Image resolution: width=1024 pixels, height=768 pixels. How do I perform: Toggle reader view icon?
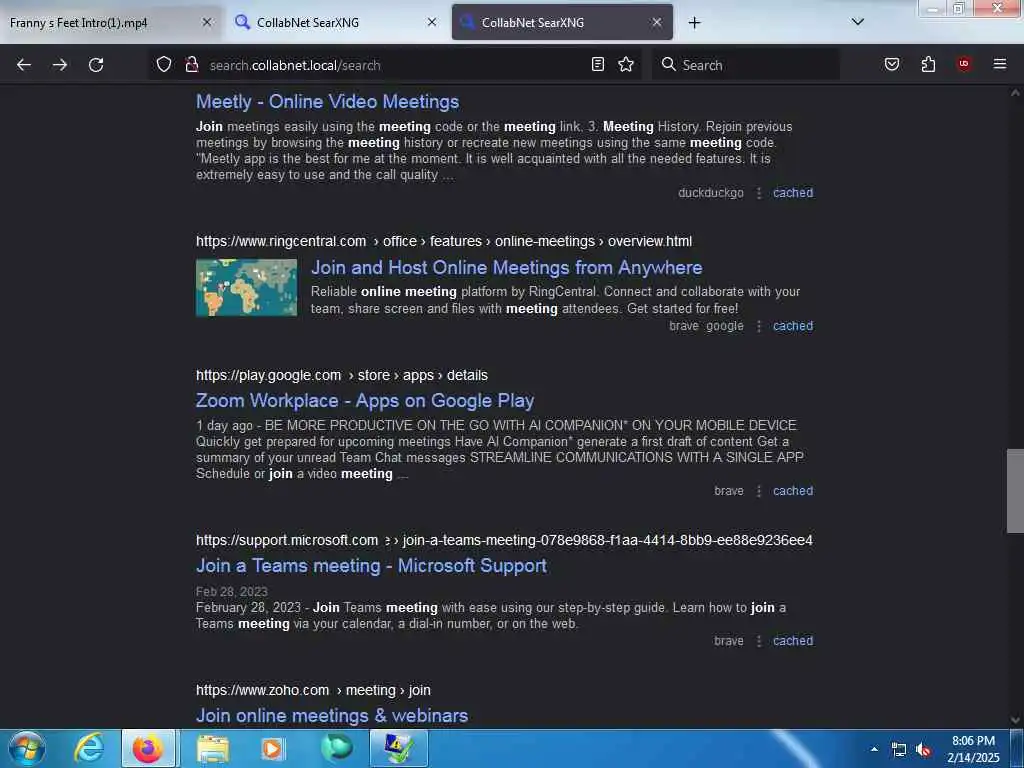pyautogui.click(x=598, y=64)
